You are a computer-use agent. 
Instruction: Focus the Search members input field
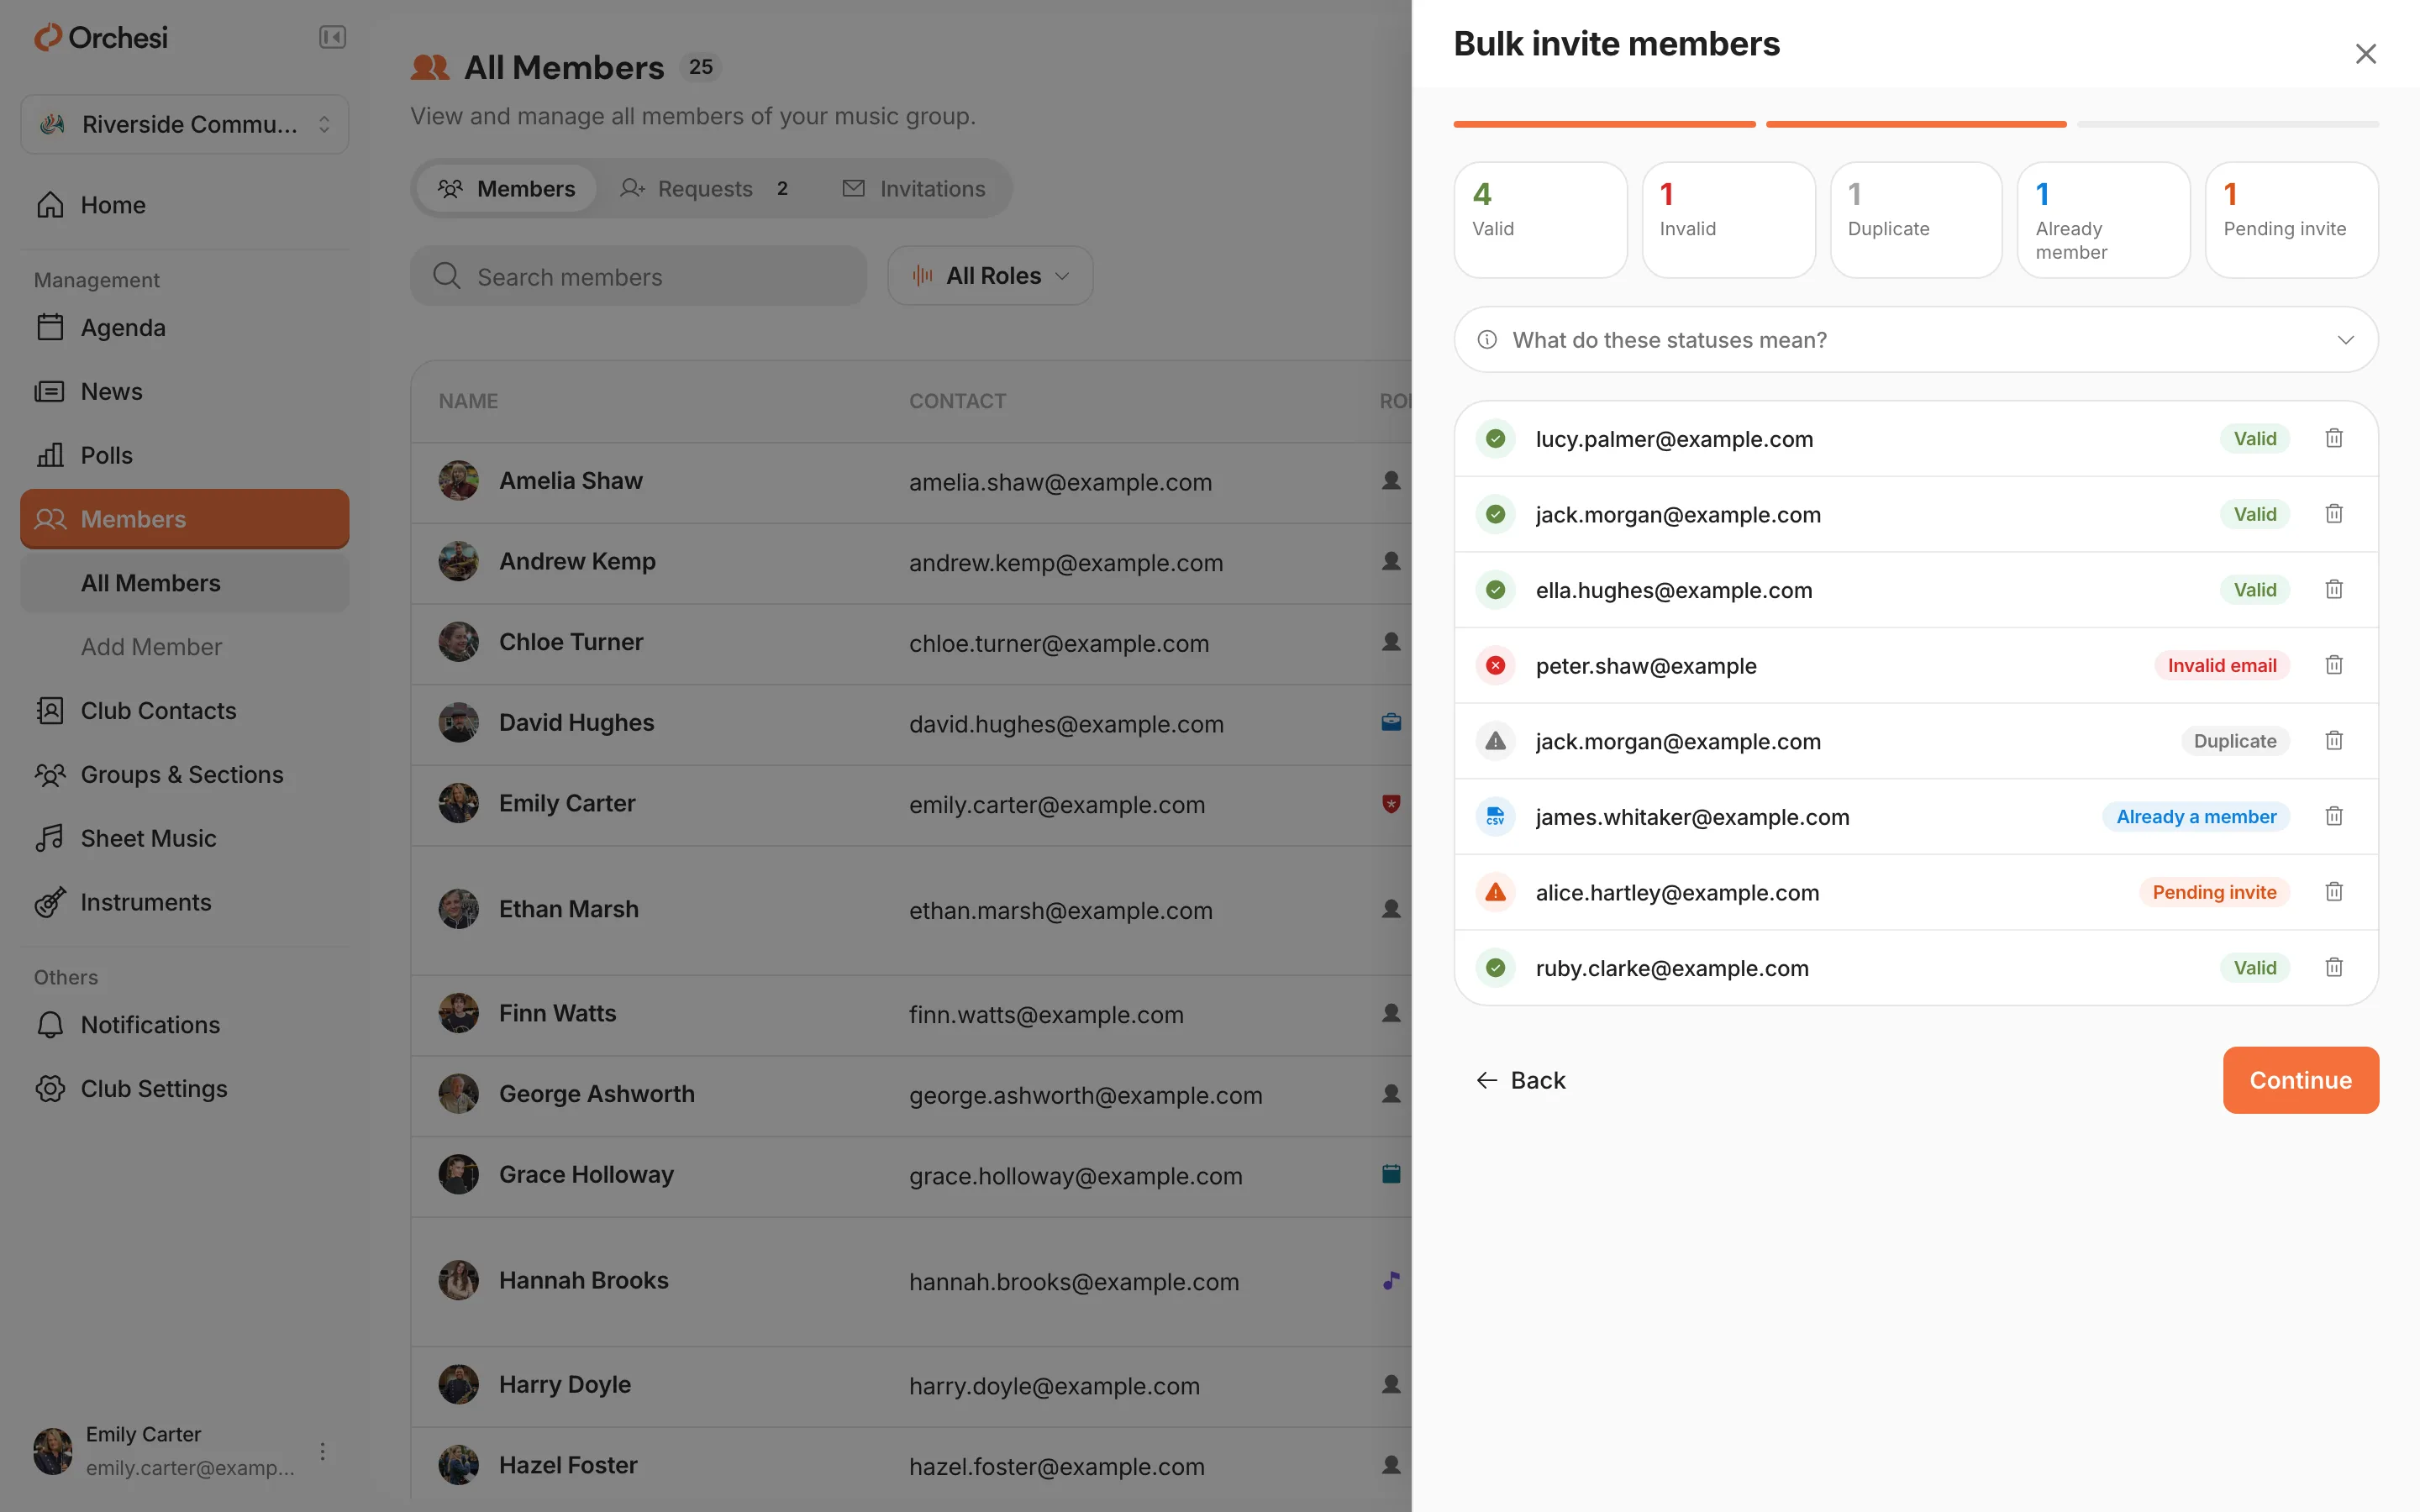tap(638, 276)
